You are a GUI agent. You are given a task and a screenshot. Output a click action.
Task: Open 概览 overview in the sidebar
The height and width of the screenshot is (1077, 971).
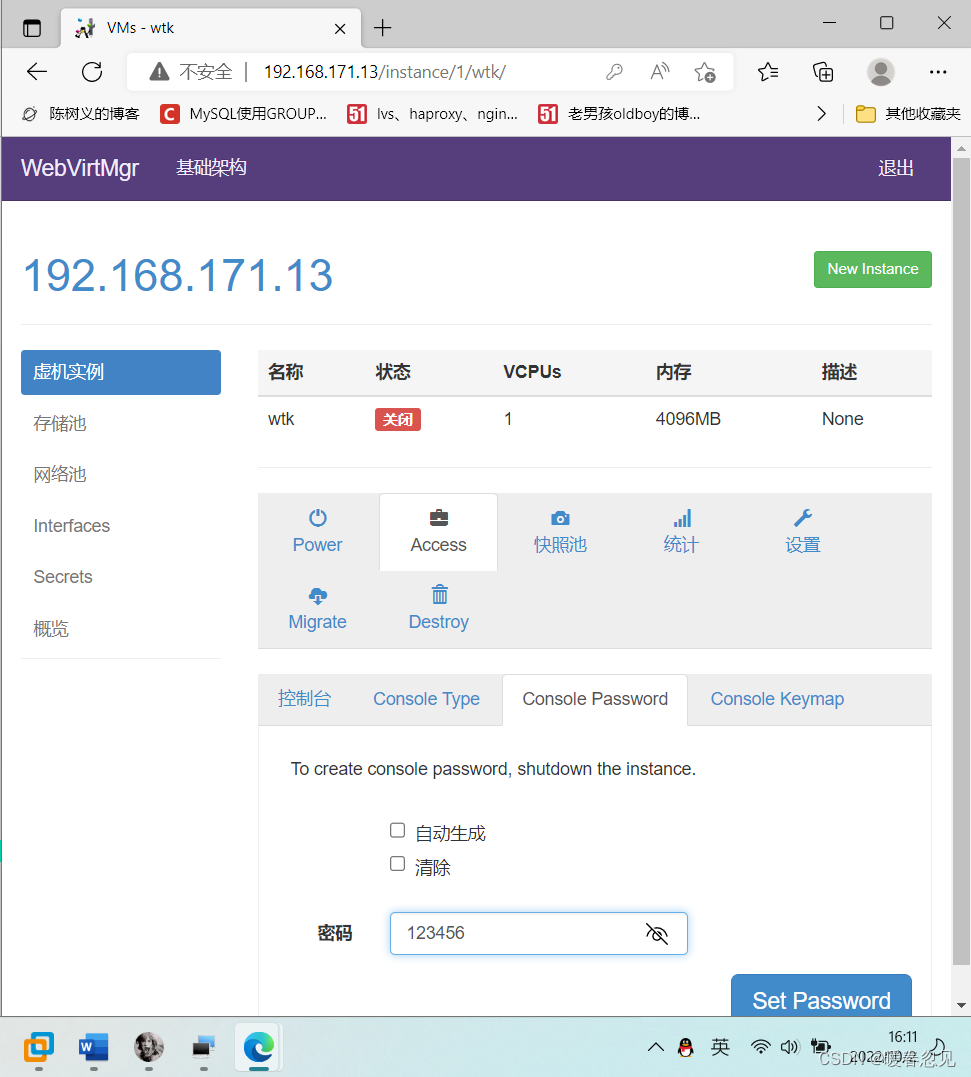[51, 628]
